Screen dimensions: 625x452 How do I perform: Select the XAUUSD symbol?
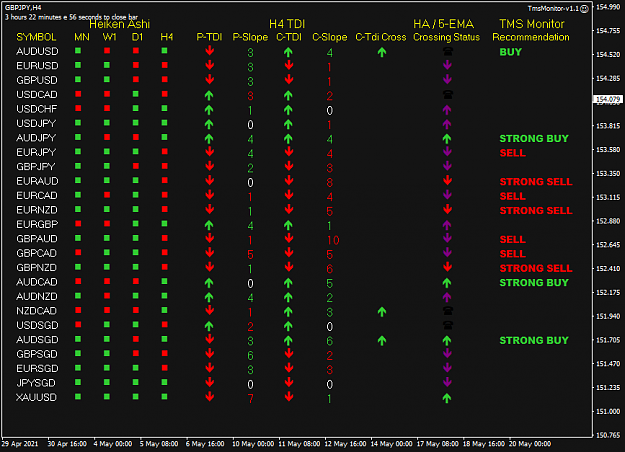pyautogui.click(x=36, y=397)
